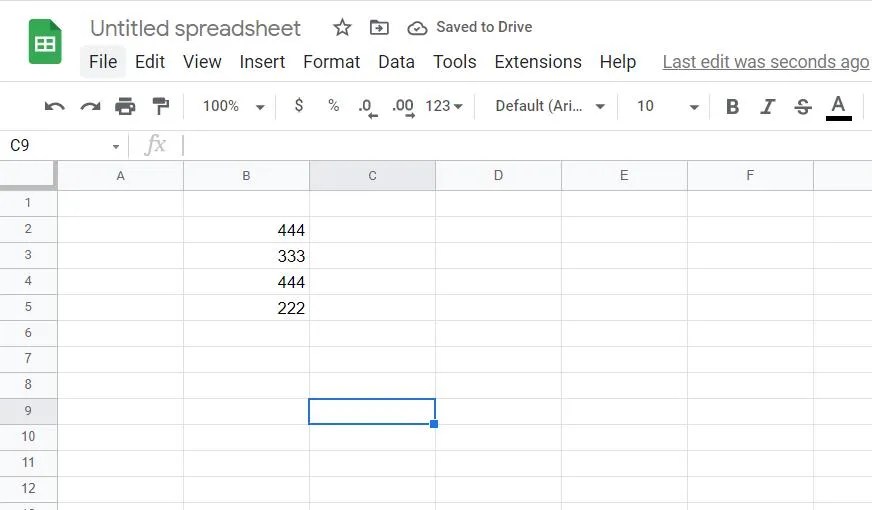Activate the paint format tool
The height and width of the screenshot is (510, 872).
(161, 106)
